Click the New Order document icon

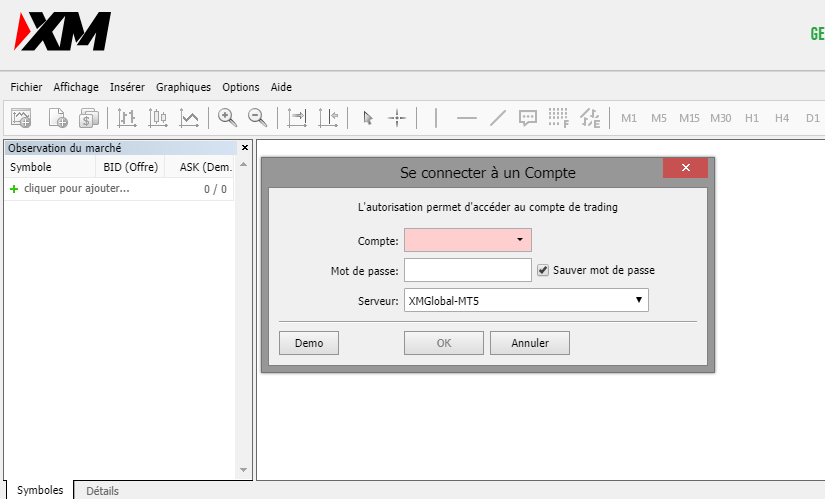tap(58, 118)
